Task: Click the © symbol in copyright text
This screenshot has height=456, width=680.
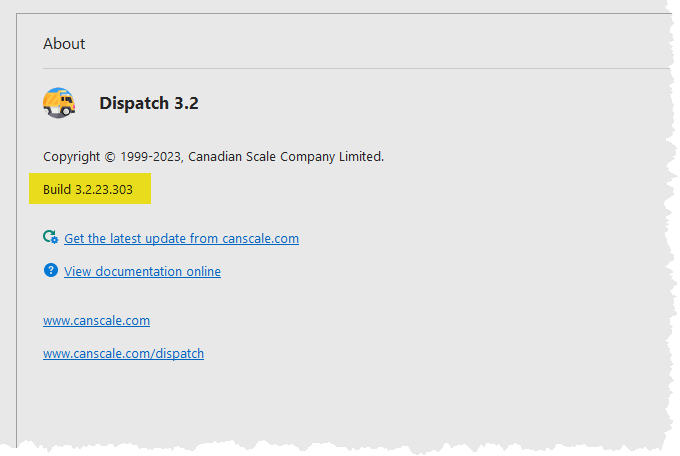Action: 109,156
